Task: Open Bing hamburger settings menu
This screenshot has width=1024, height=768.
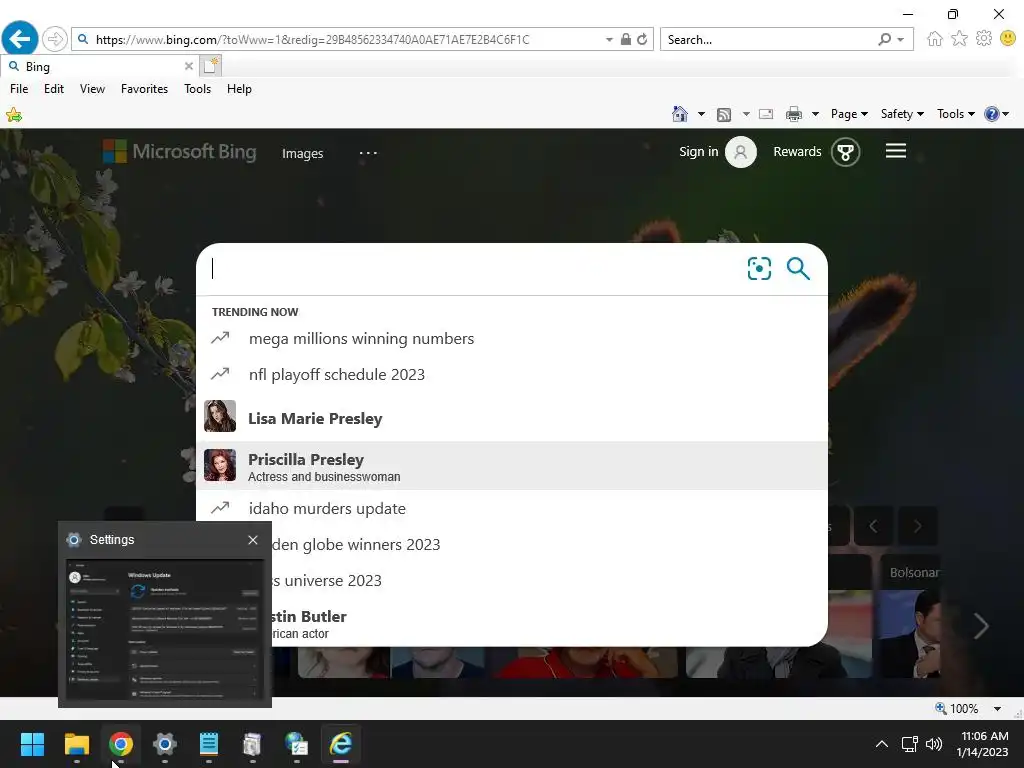Action: [x=895, y=151]
